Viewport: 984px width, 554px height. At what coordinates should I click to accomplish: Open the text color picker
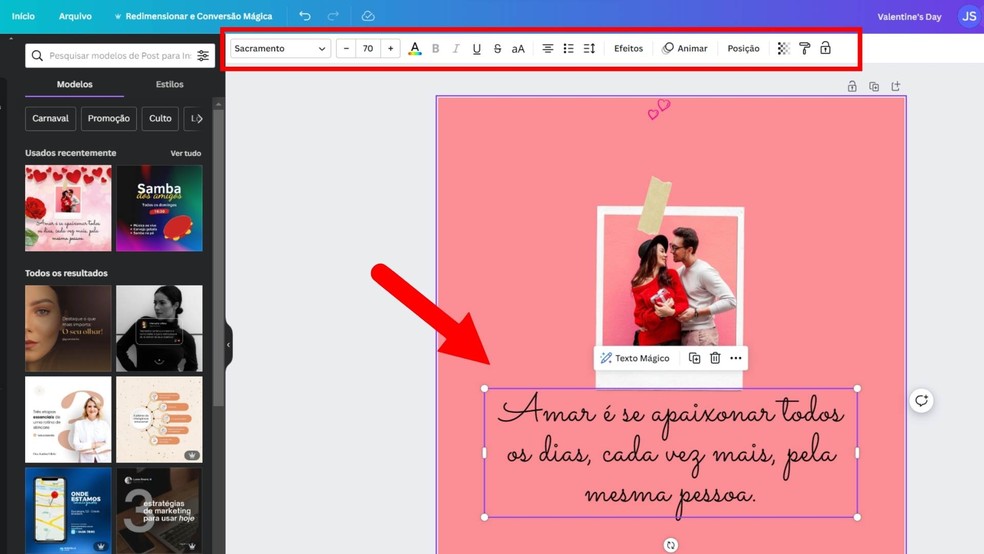(415, 48)
